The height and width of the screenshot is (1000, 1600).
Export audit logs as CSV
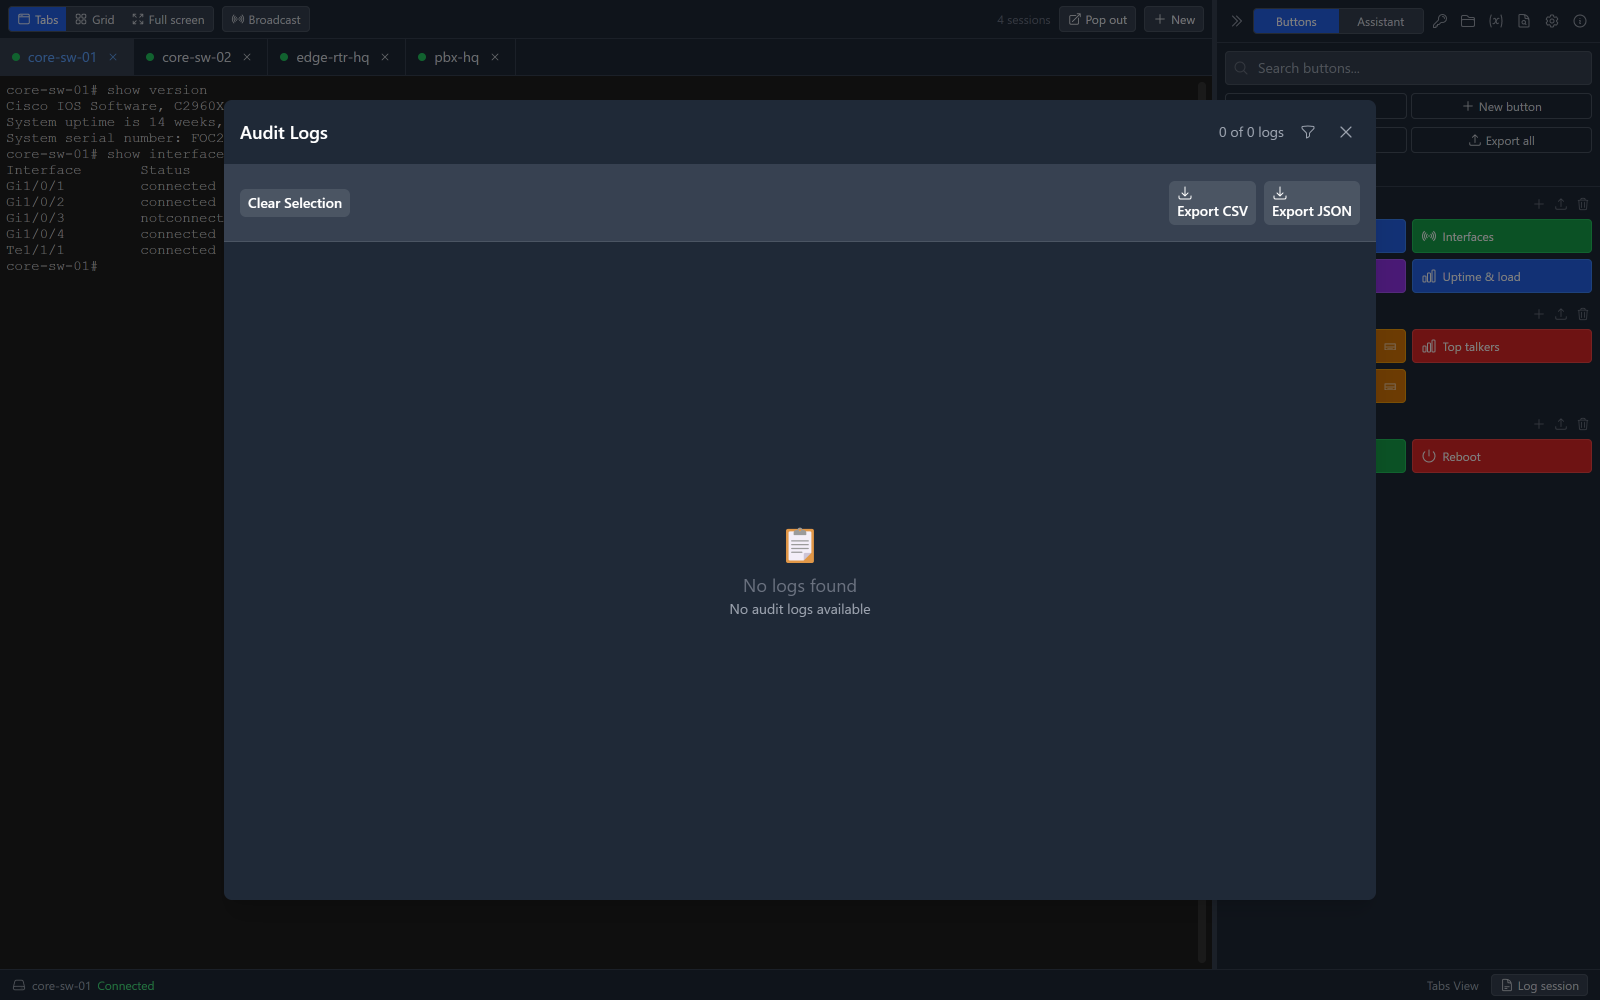(1212, 203)
